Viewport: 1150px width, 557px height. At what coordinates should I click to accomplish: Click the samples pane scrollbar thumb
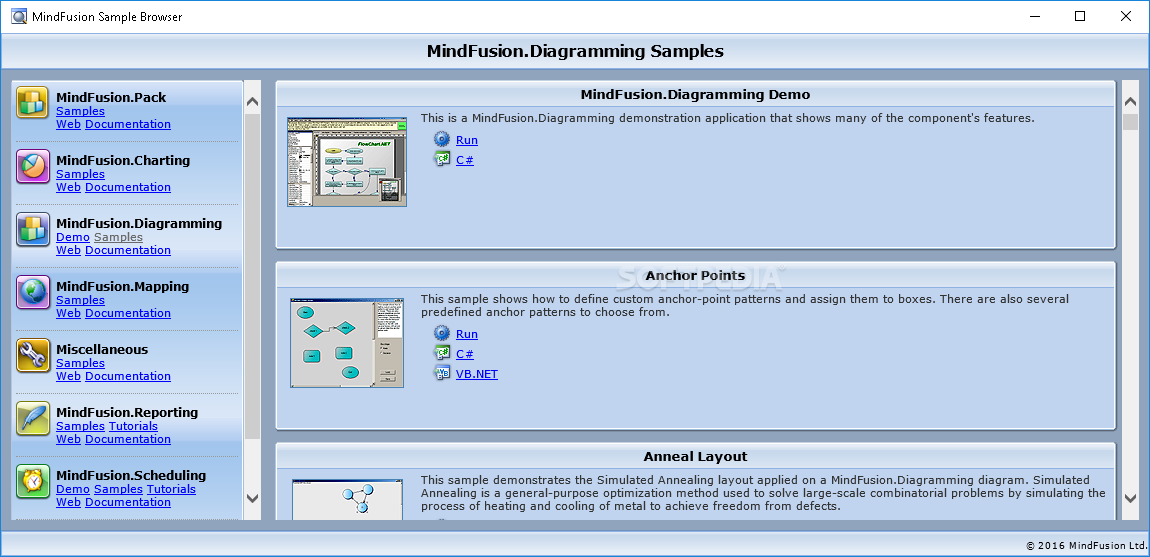[x=1130, y=122]
